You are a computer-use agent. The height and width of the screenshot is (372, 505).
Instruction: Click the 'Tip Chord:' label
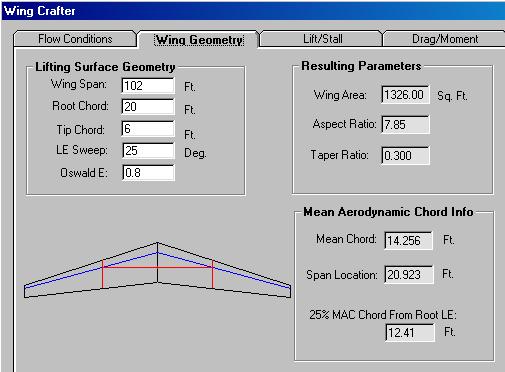point(80,130)
